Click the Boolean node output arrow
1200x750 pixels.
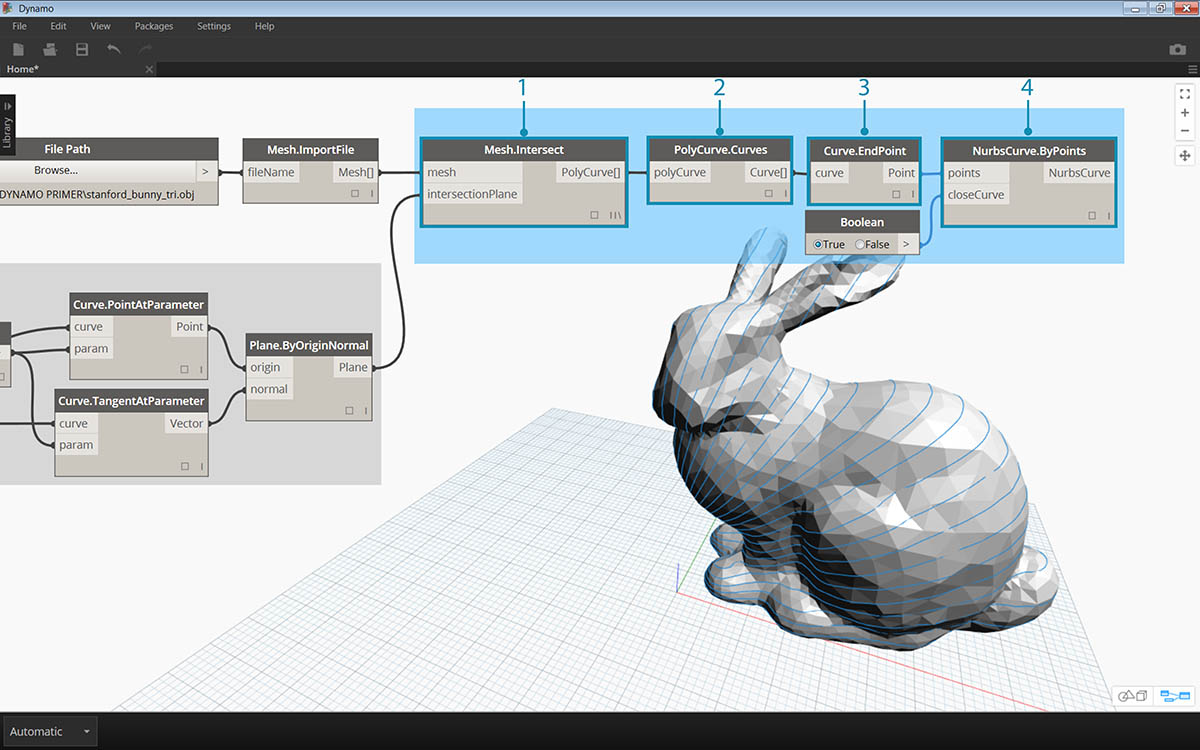[x=906, y=244]
